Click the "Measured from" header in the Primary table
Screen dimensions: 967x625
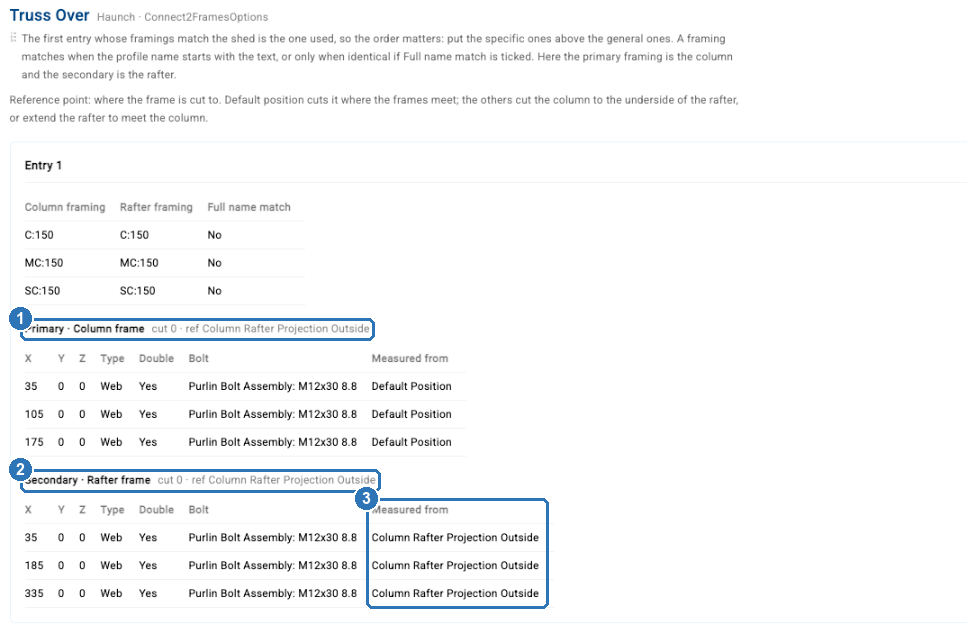point(409,358)
